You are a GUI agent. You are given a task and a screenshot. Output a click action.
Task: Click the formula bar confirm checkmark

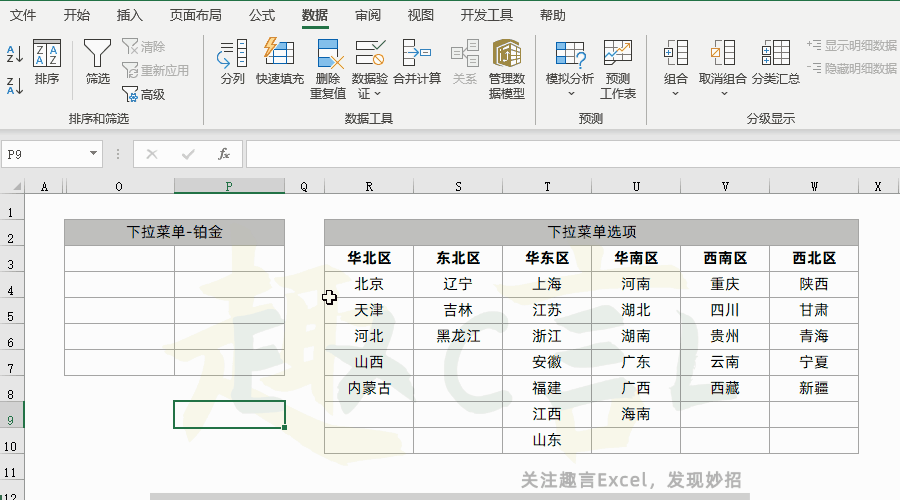click(x=188, y=154)
